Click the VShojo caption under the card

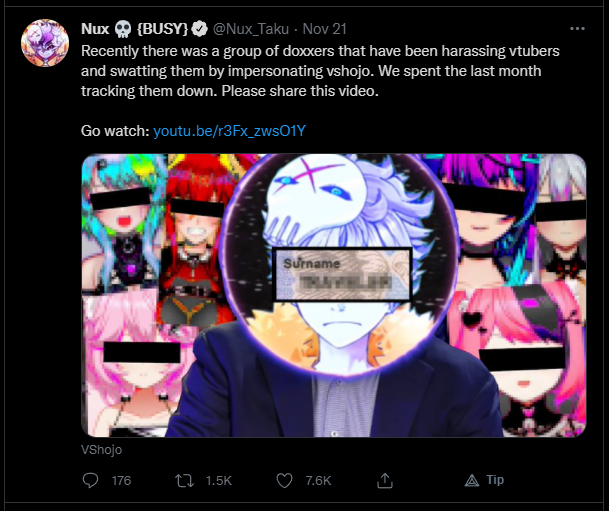[101, 450]
